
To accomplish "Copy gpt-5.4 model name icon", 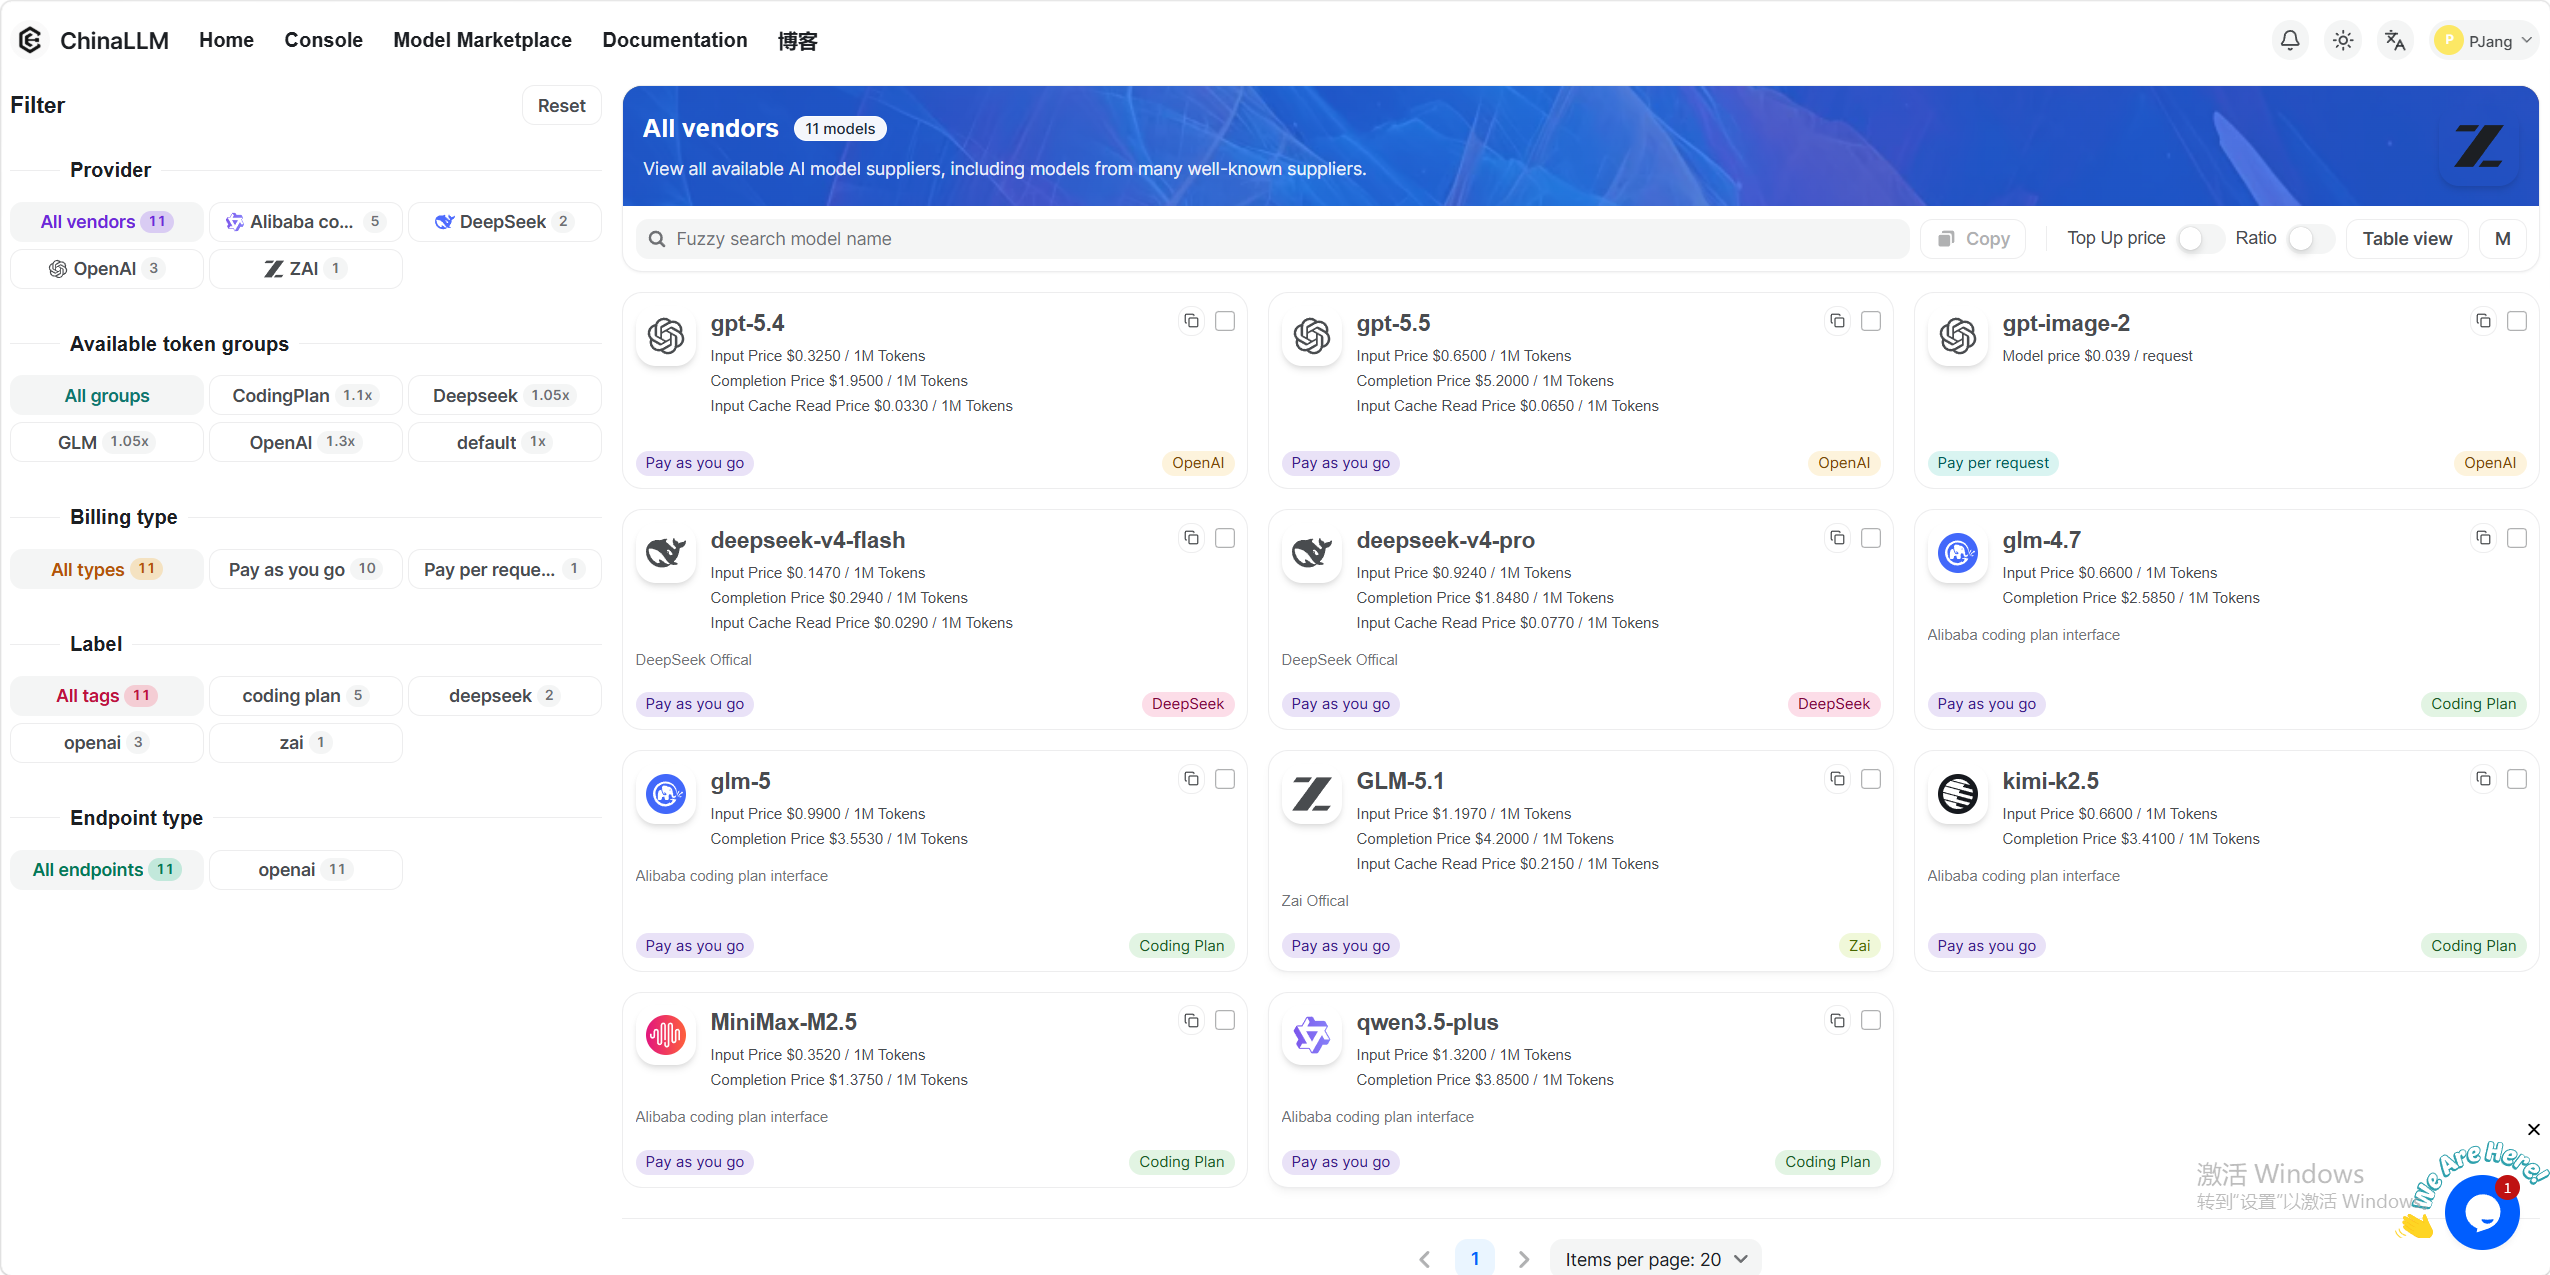I will pos(1191,321).
